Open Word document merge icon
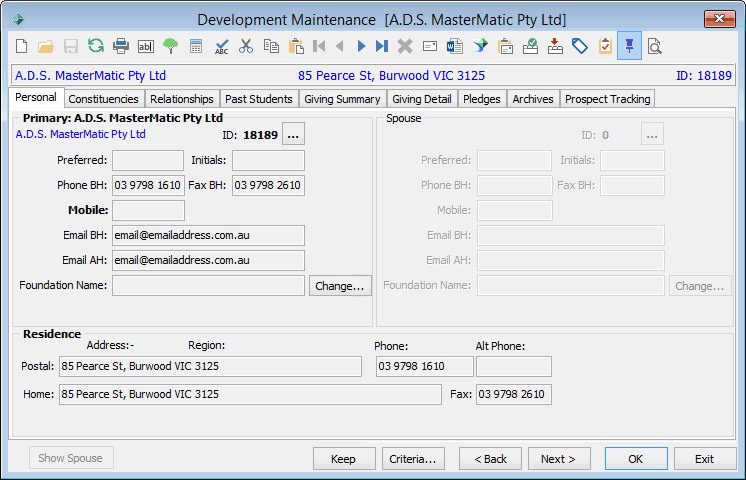Image resolution: width=746 pixels, height=480 pixels. (x=455, y=46)
